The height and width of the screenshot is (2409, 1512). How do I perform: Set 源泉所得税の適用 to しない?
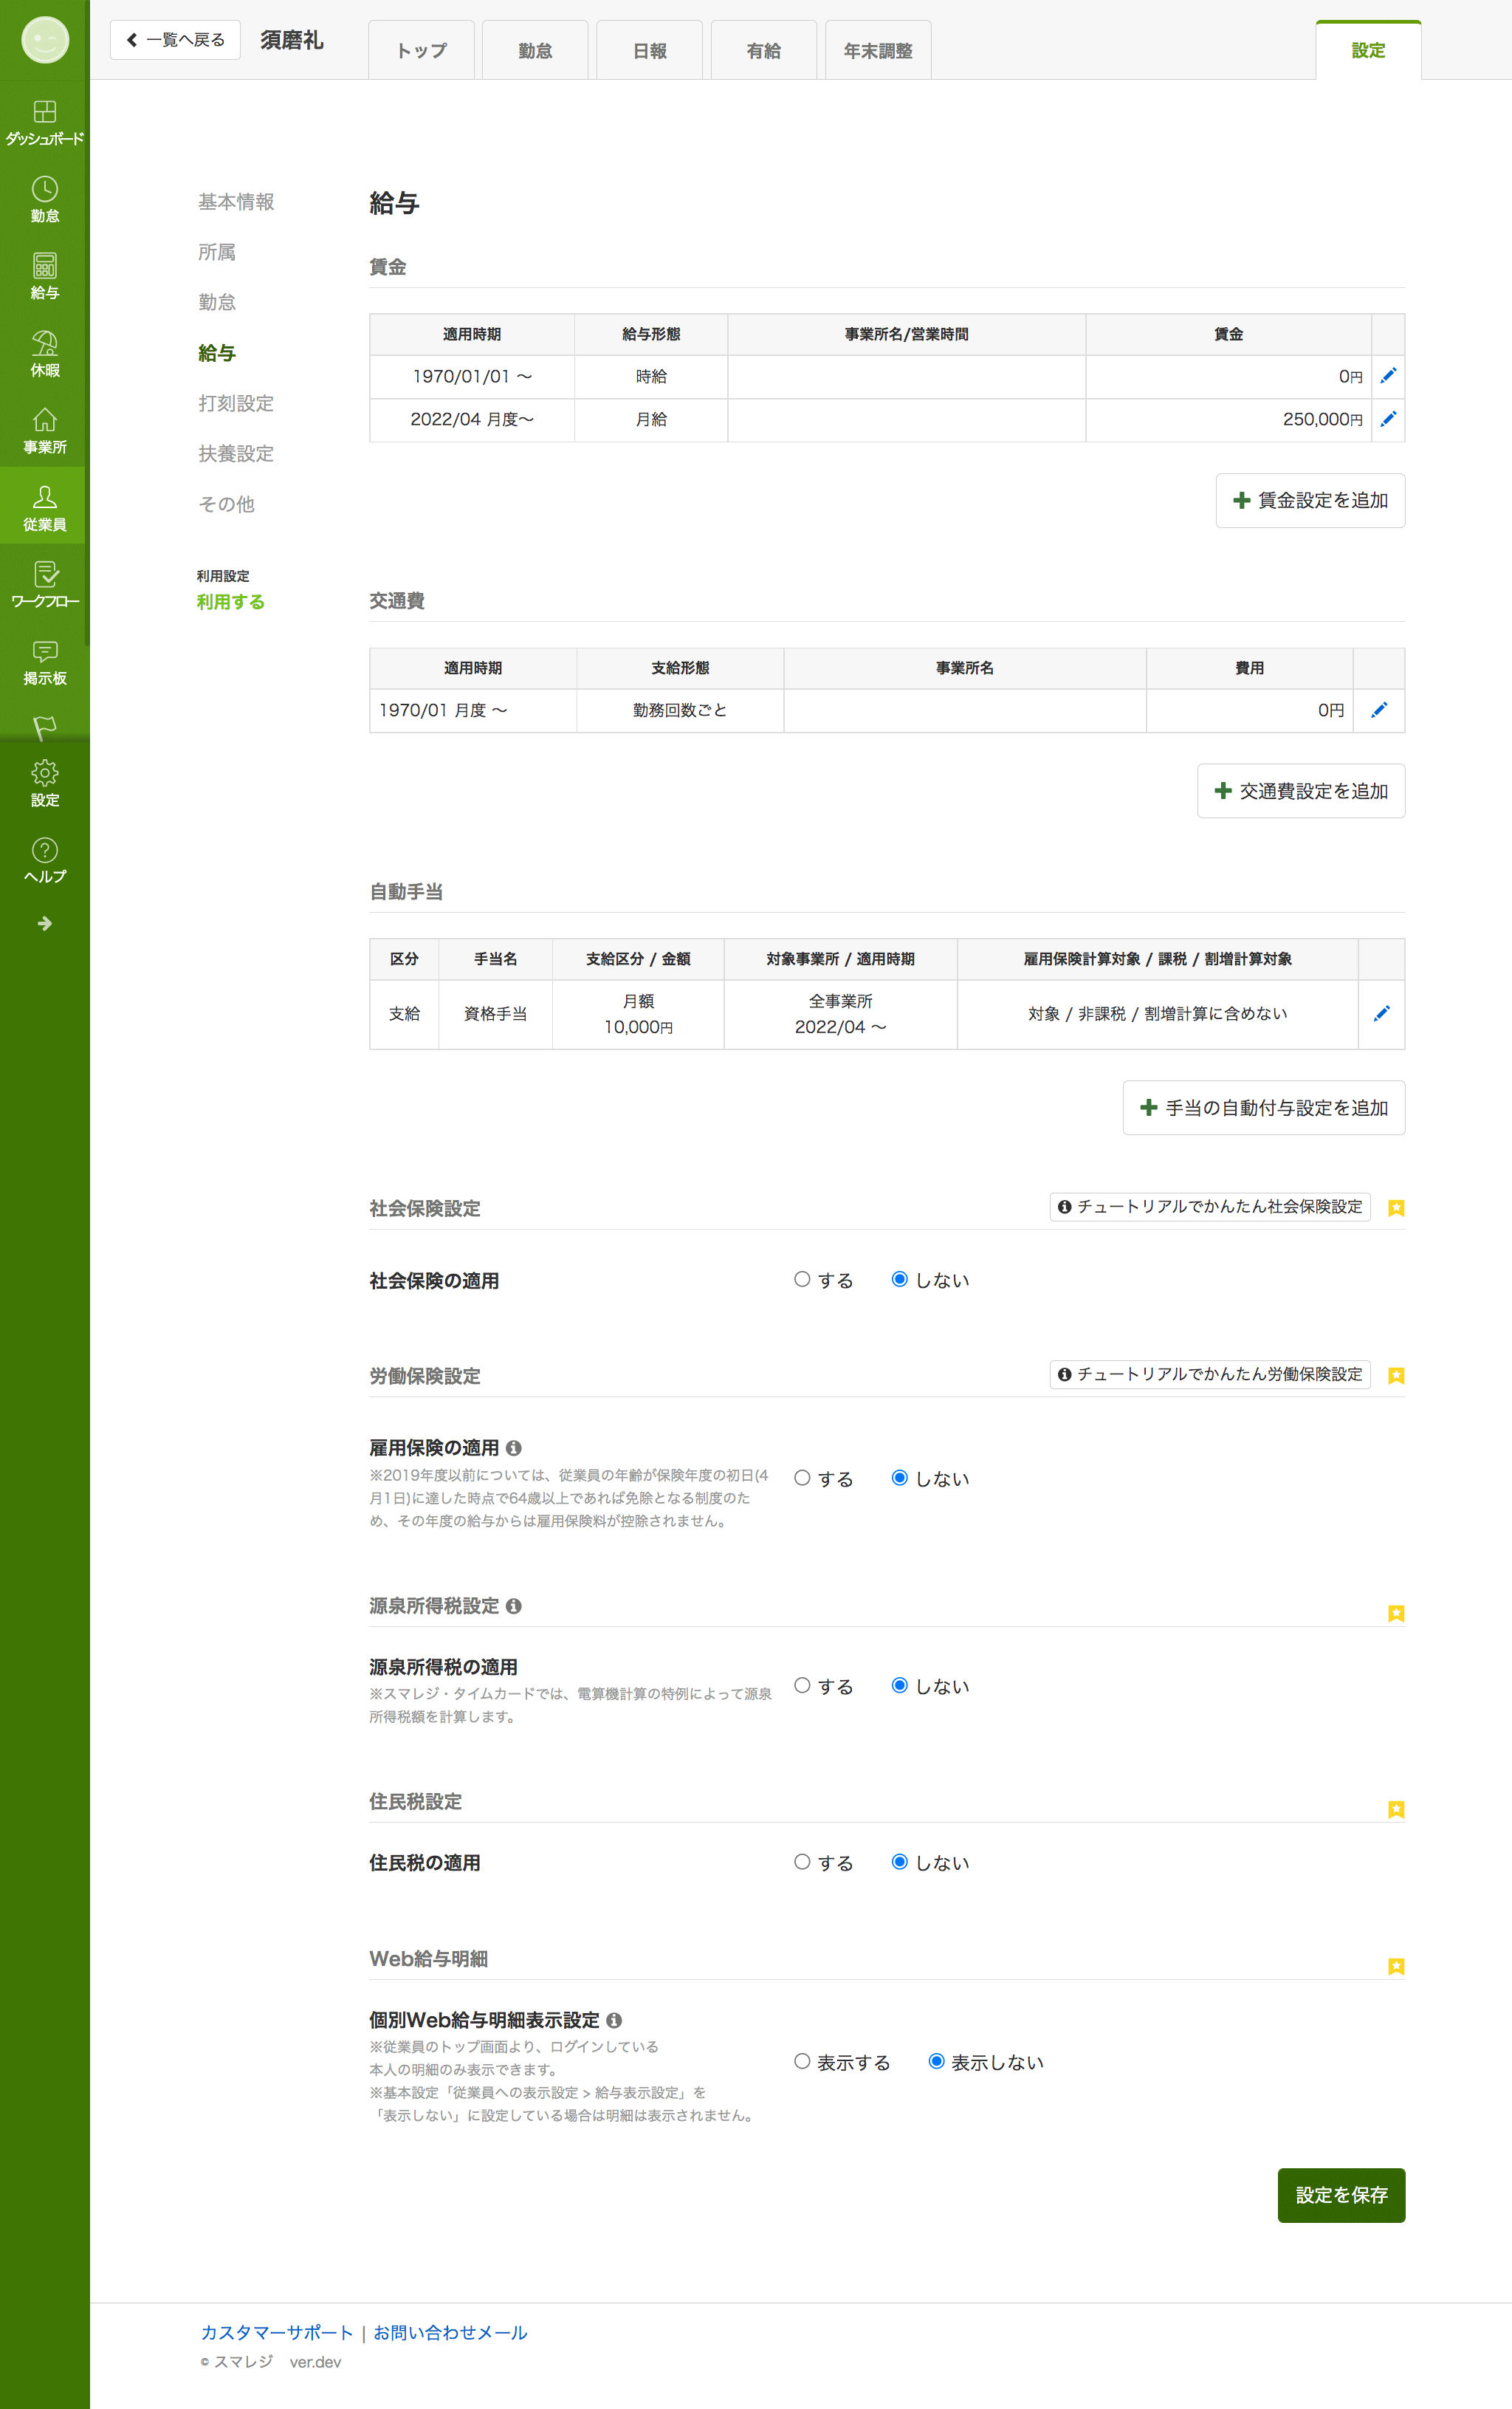(899, 1685)
